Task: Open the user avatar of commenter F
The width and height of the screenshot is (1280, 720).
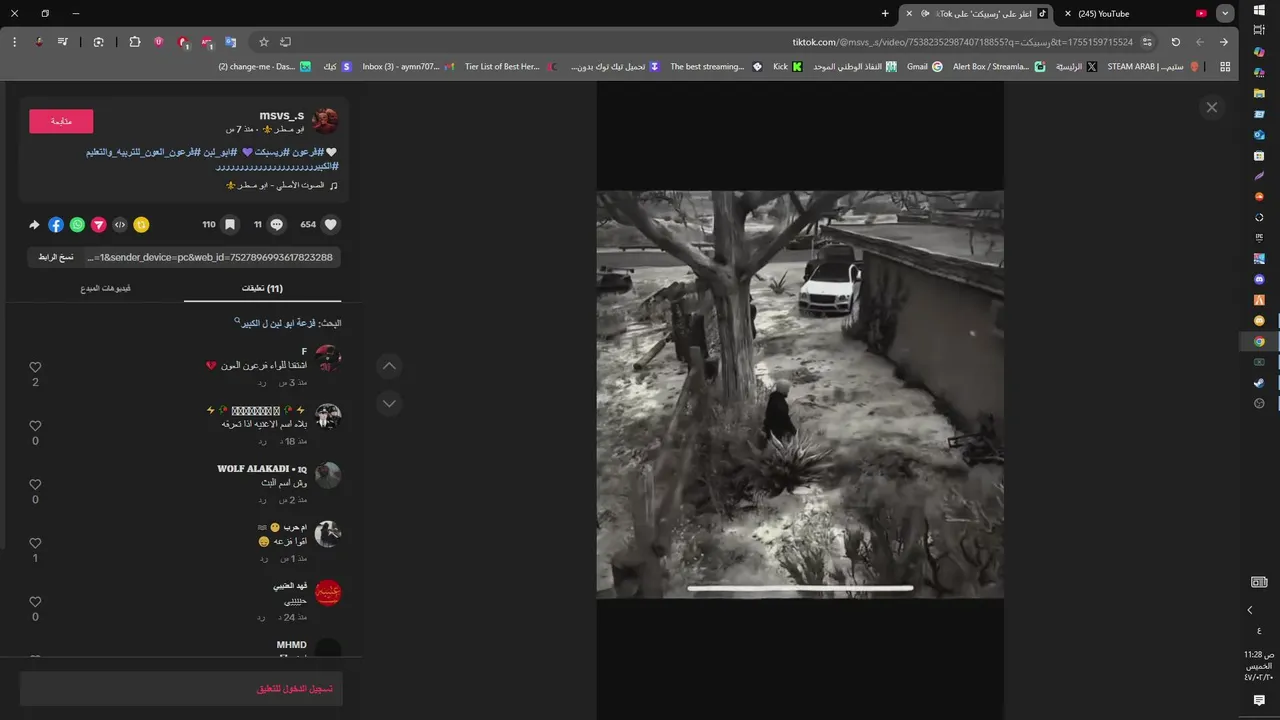Action: point(328,358)
